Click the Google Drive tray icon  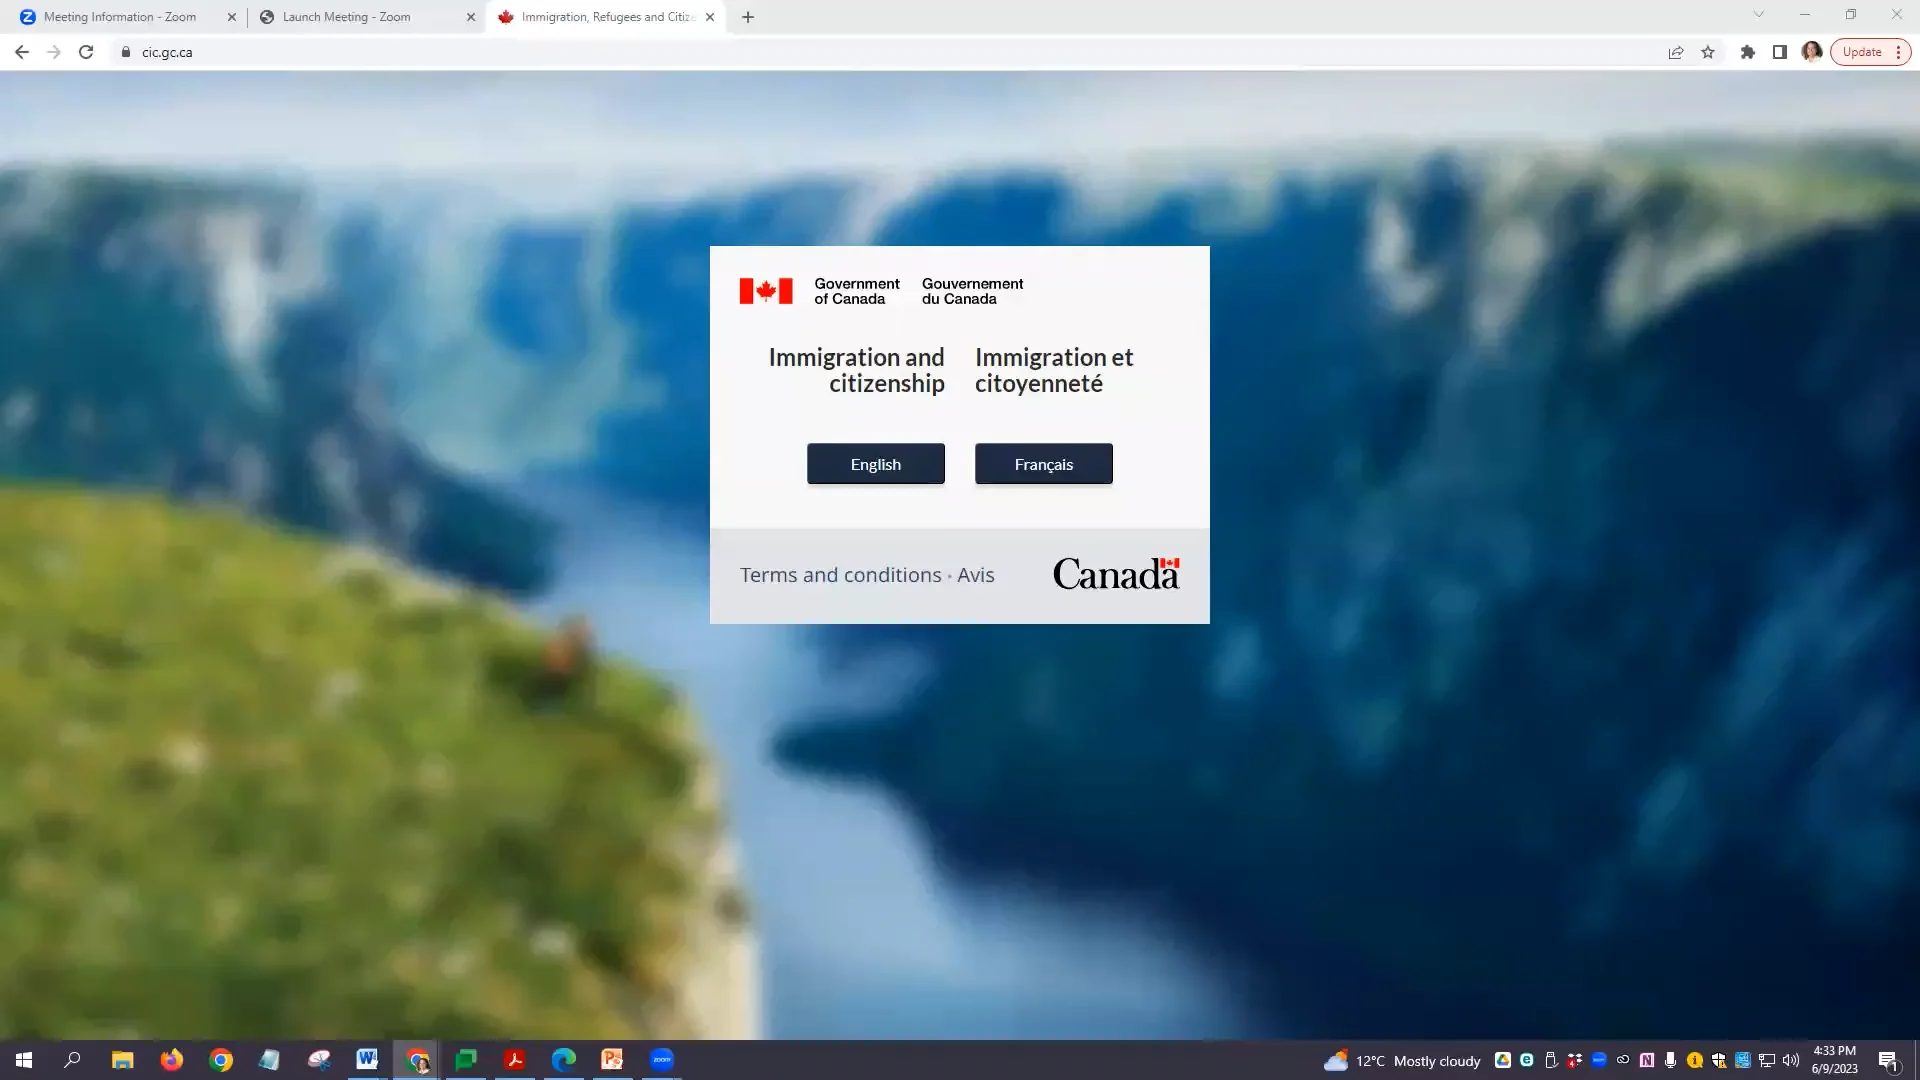[x=1502, y=1060]
